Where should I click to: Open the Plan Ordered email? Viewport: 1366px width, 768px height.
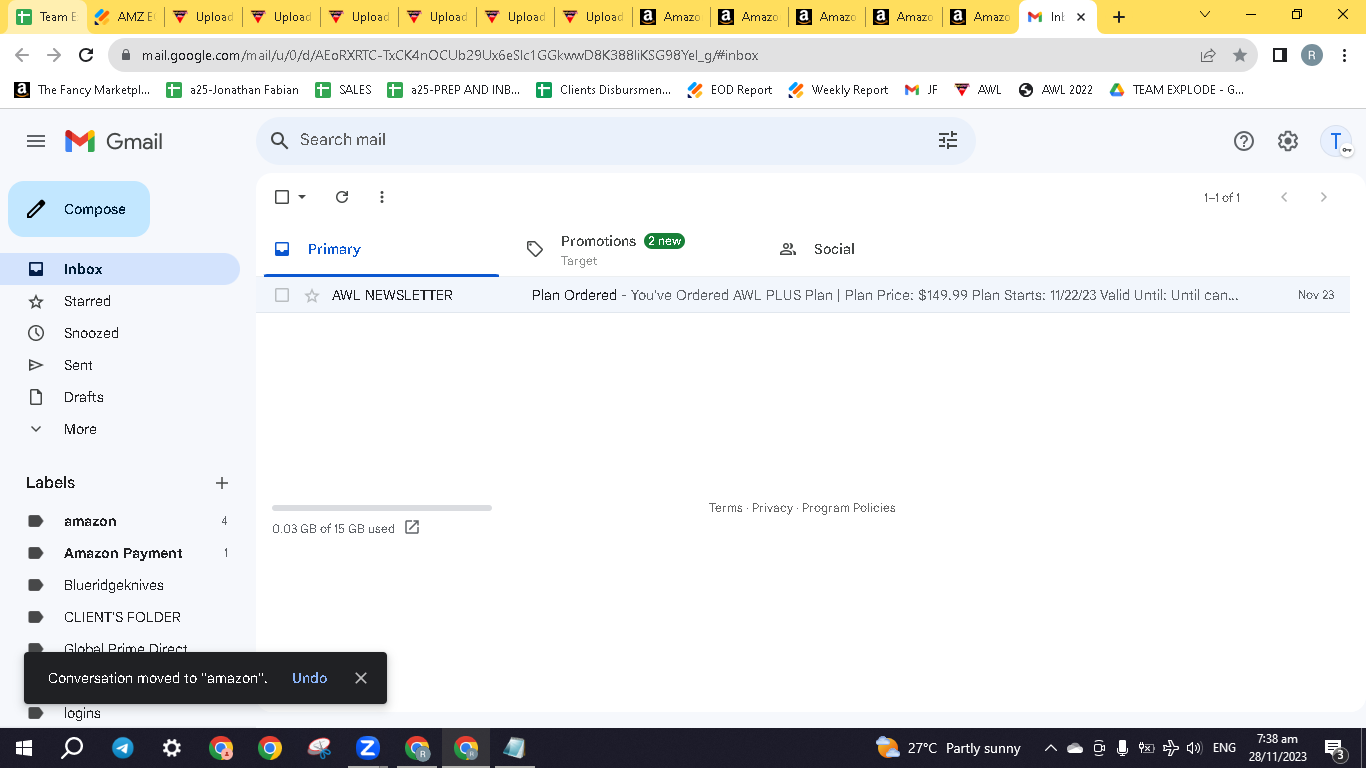pyautogui.click(x=802, y=295)
